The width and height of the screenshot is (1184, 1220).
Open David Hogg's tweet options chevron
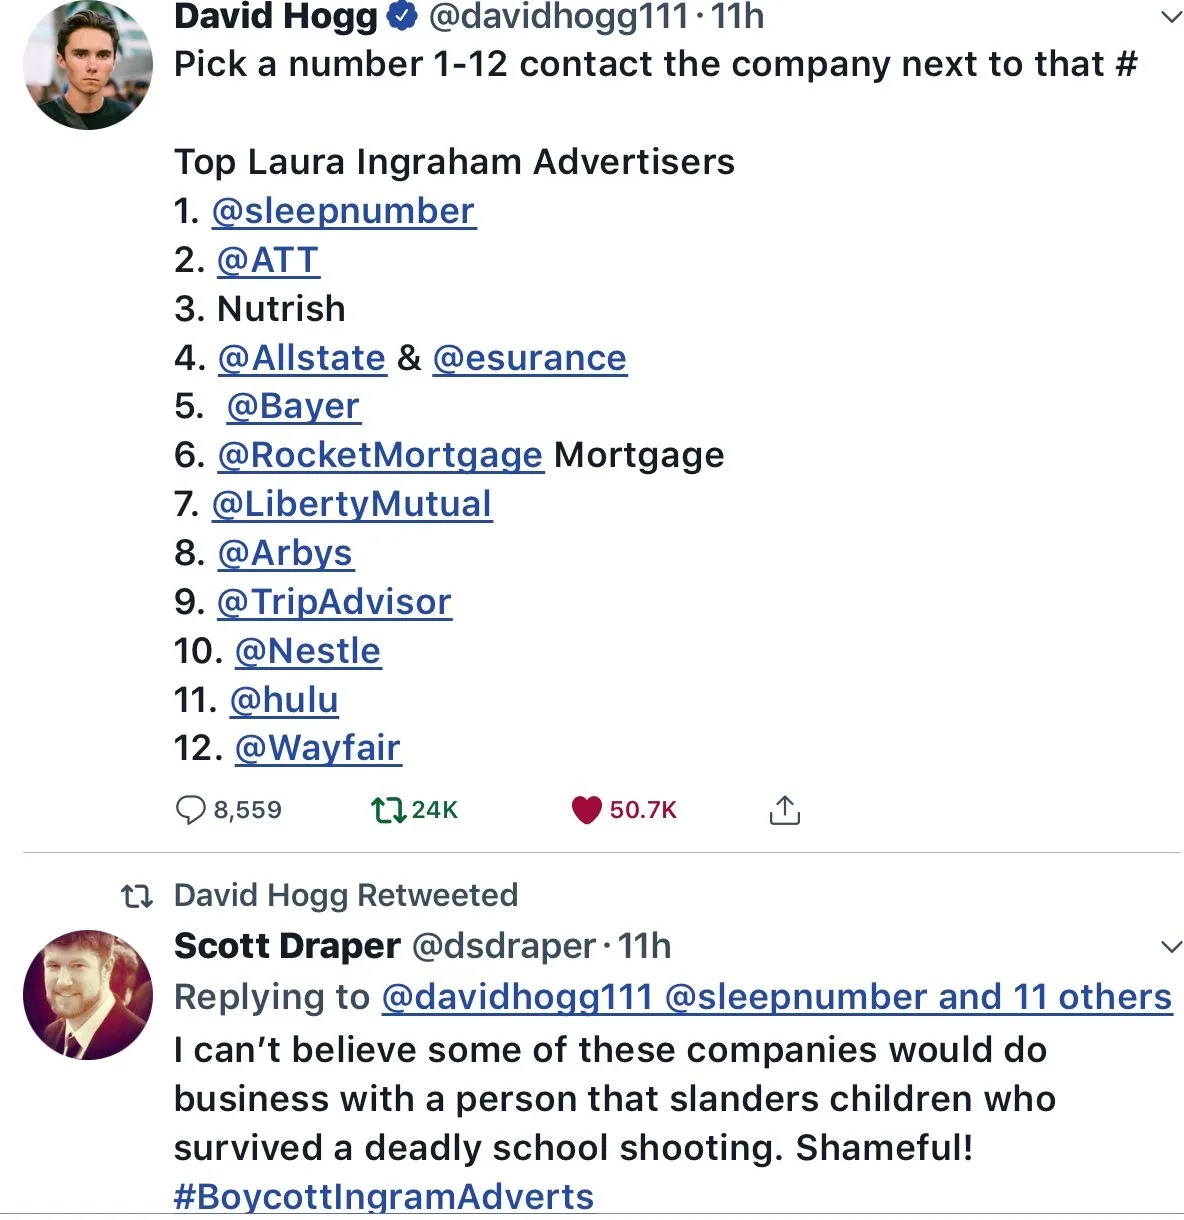(x=1169, y=17)
